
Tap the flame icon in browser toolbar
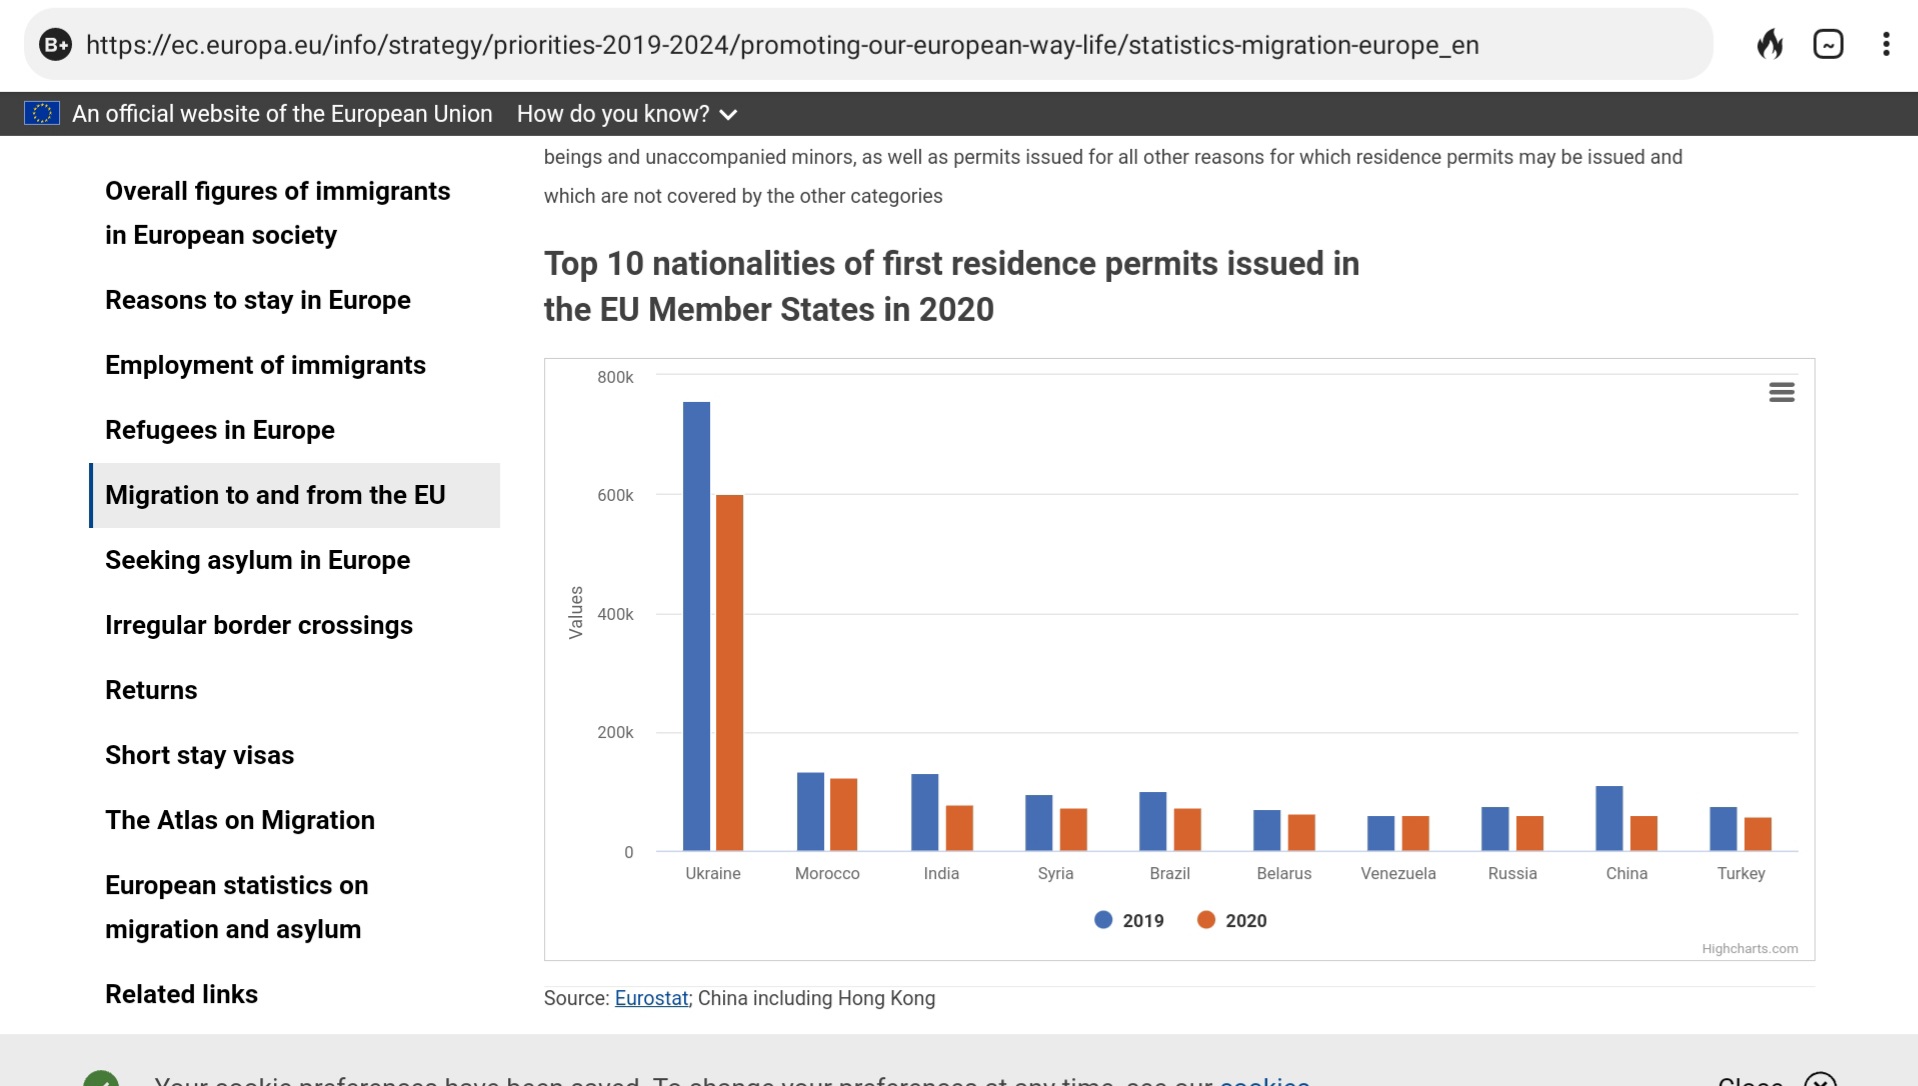pos(1770,44)
